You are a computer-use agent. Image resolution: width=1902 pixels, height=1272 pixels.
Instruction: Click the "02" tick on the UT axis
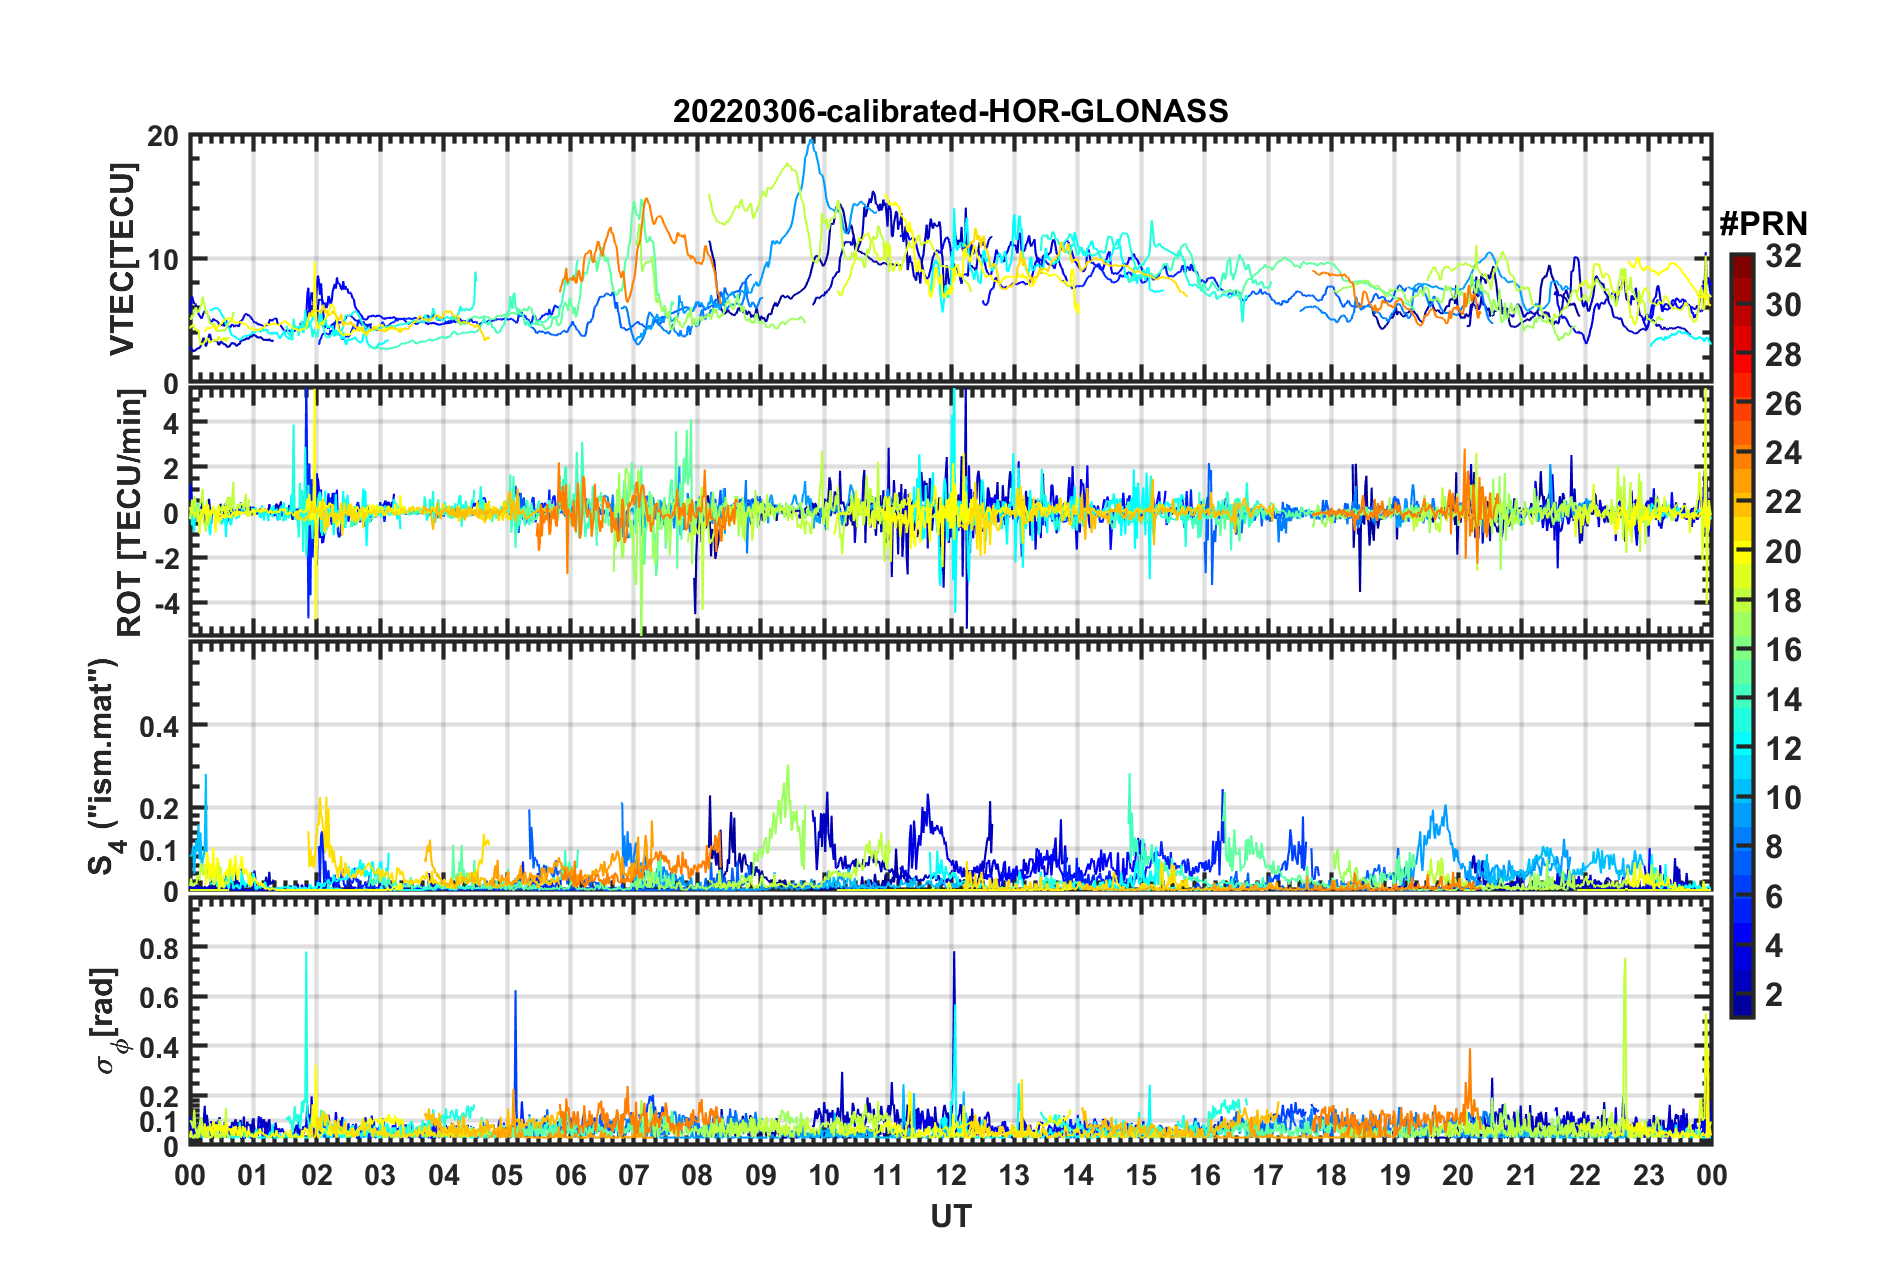(317, 1175)
